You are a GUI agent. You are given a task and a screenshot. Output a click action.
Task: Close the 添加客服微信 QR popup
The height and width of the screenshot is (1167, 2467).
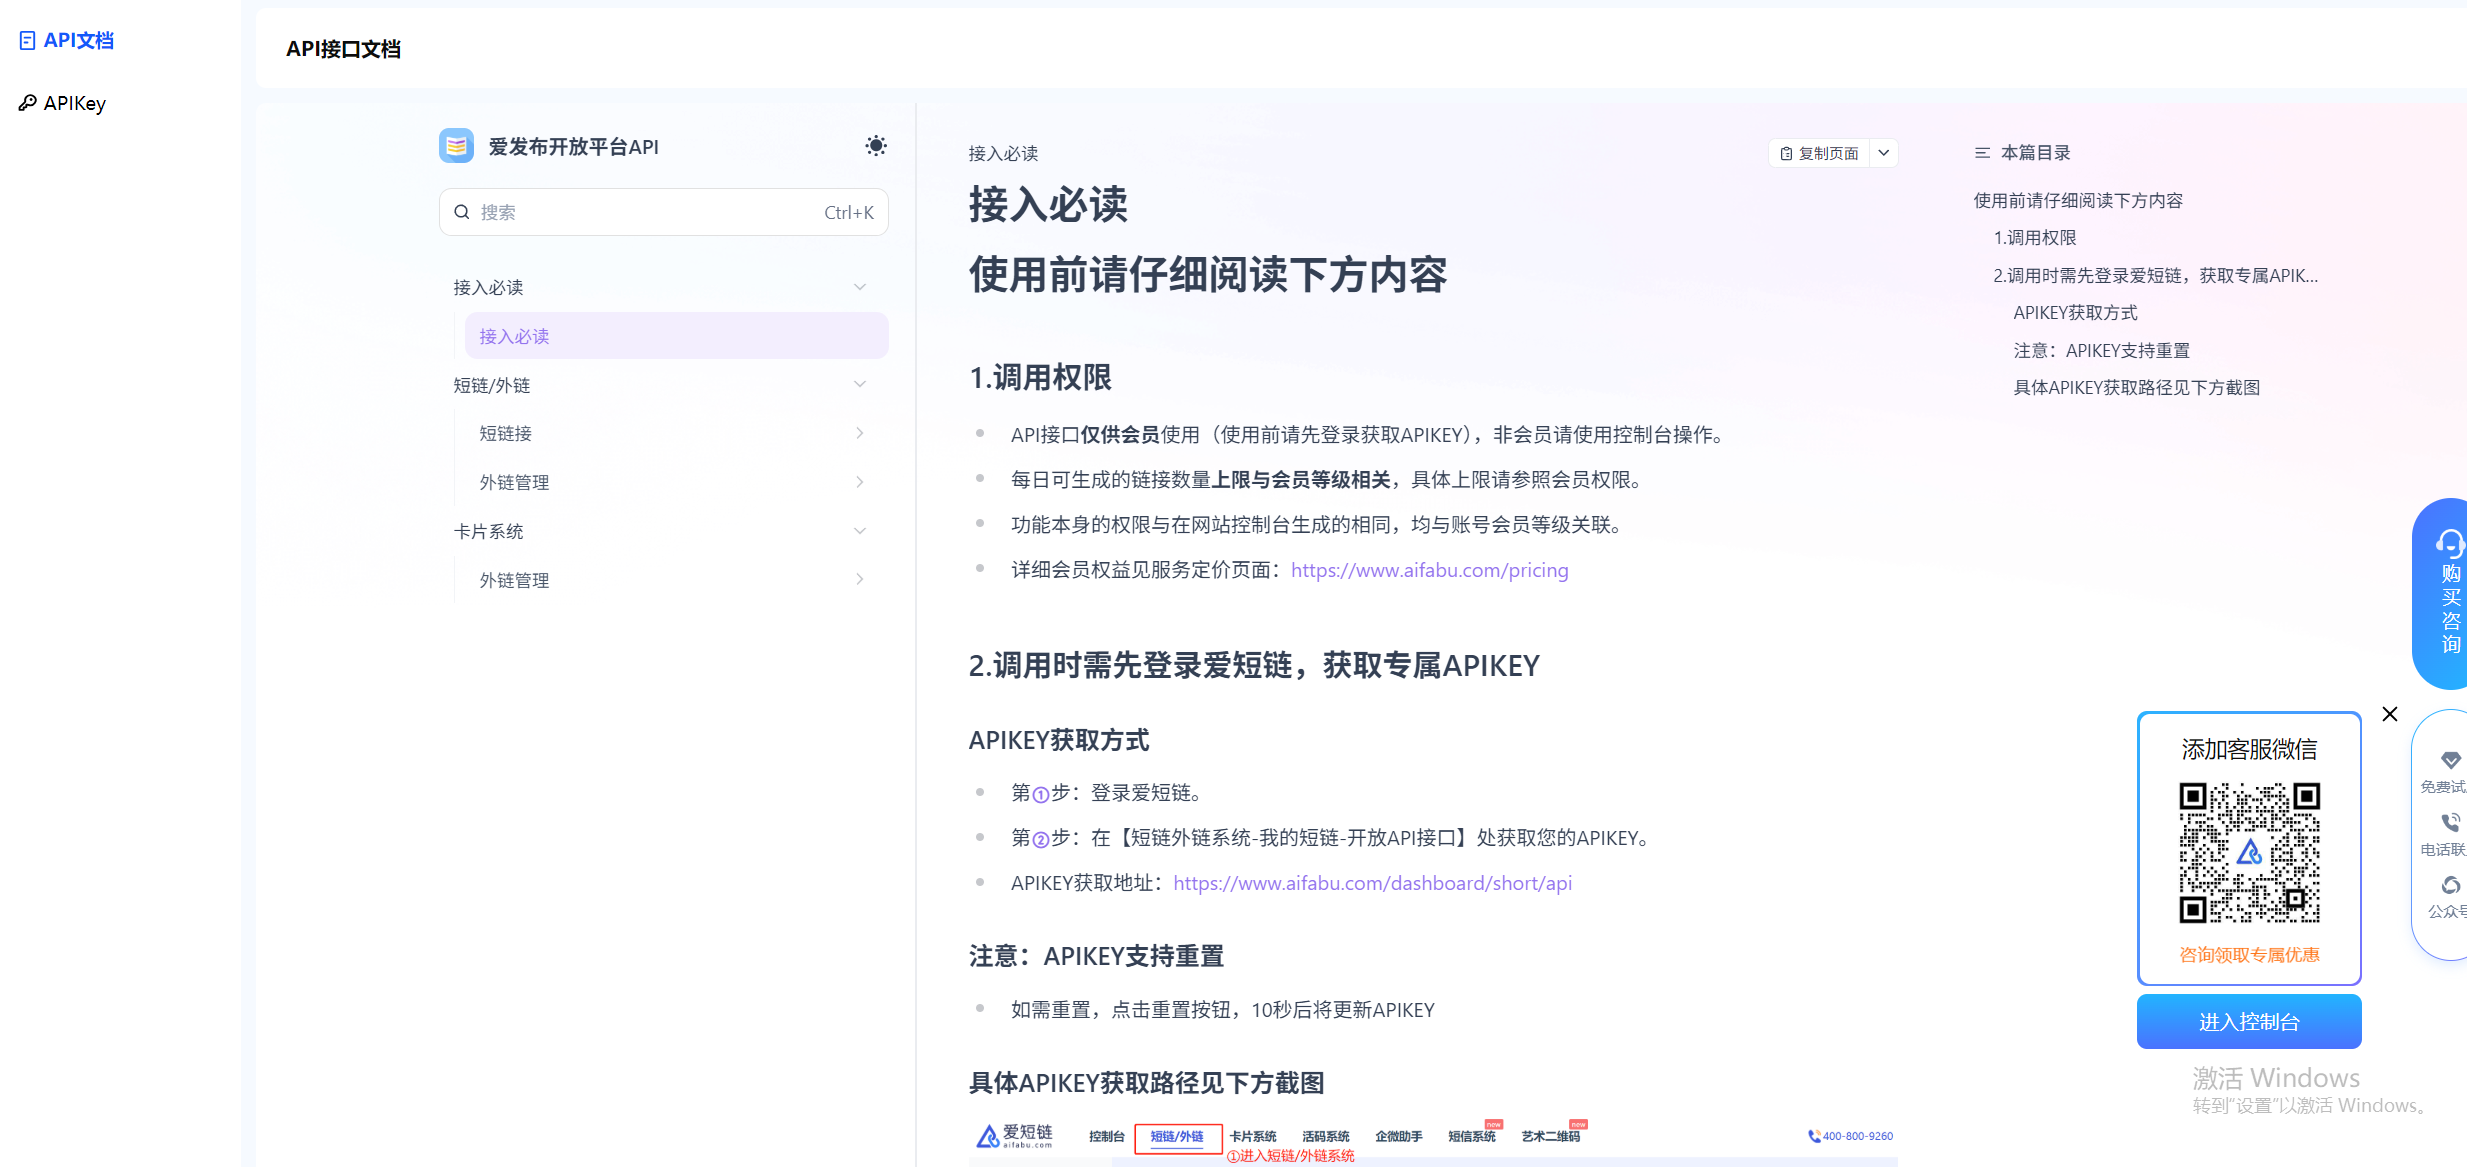(x=2389, y=714)
